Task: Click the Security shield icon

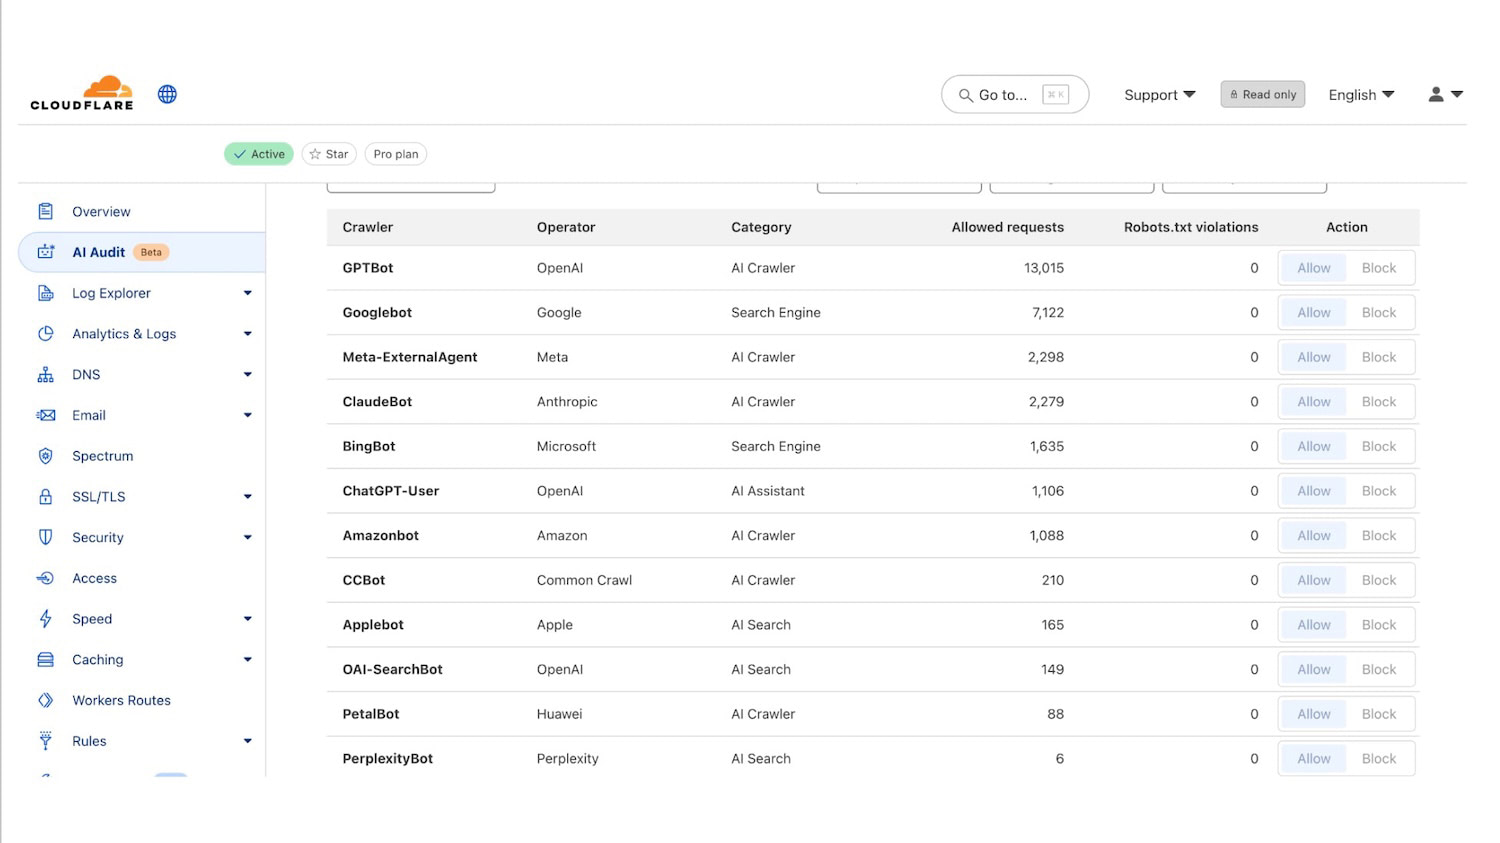Action: click(46, 537)
